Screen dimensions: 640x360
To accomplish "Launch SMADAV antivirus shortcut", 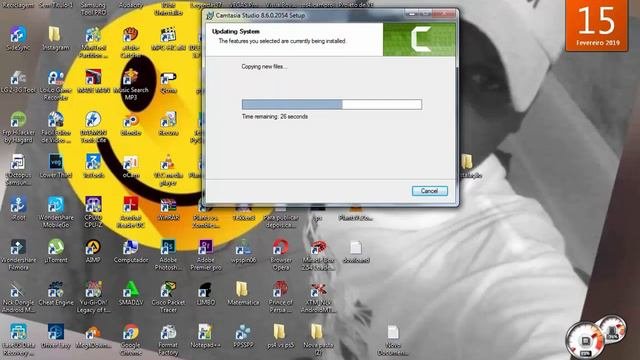I will click(131, 294).
